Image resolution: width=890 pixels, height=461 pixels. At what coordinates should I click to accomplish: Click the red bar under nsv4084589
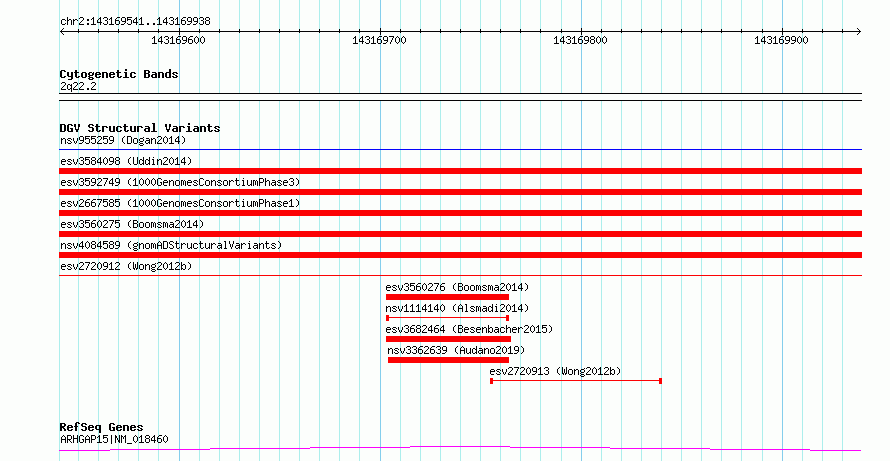(460, 255)
